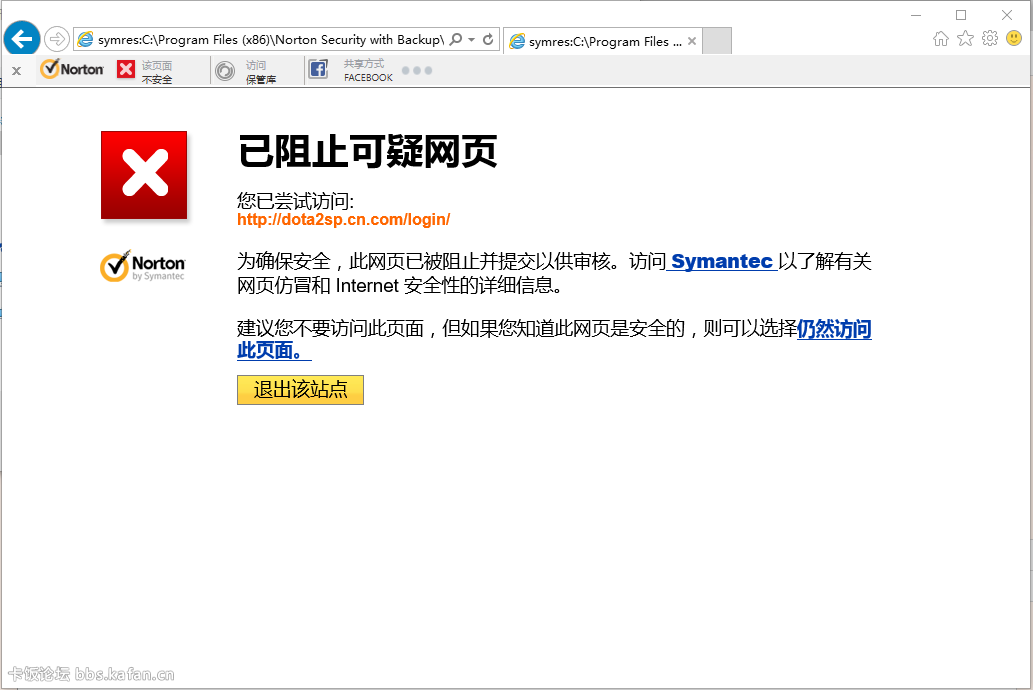
Task: Open 访问 保管库 toolbar item
Action: (x=260, y=72)
